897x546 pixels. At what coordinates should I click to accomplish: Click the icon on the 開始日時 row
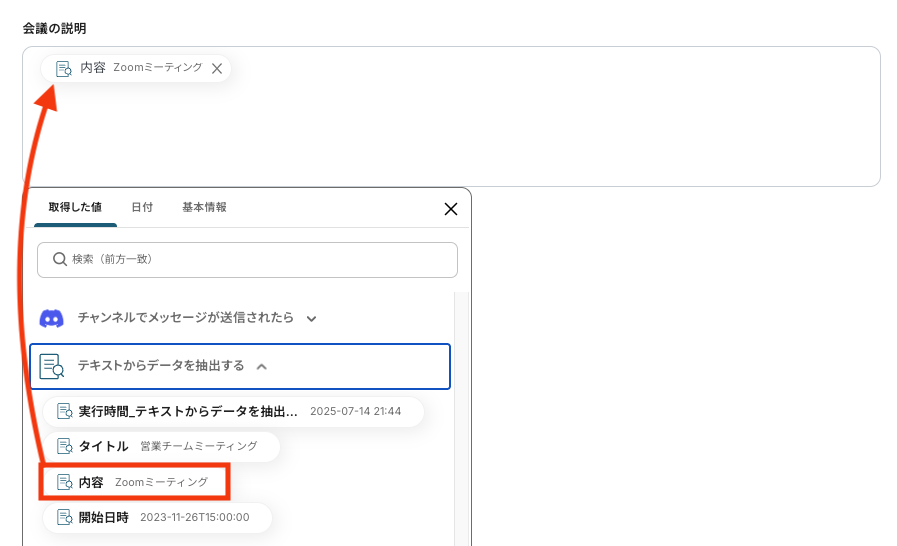[65, 517]
